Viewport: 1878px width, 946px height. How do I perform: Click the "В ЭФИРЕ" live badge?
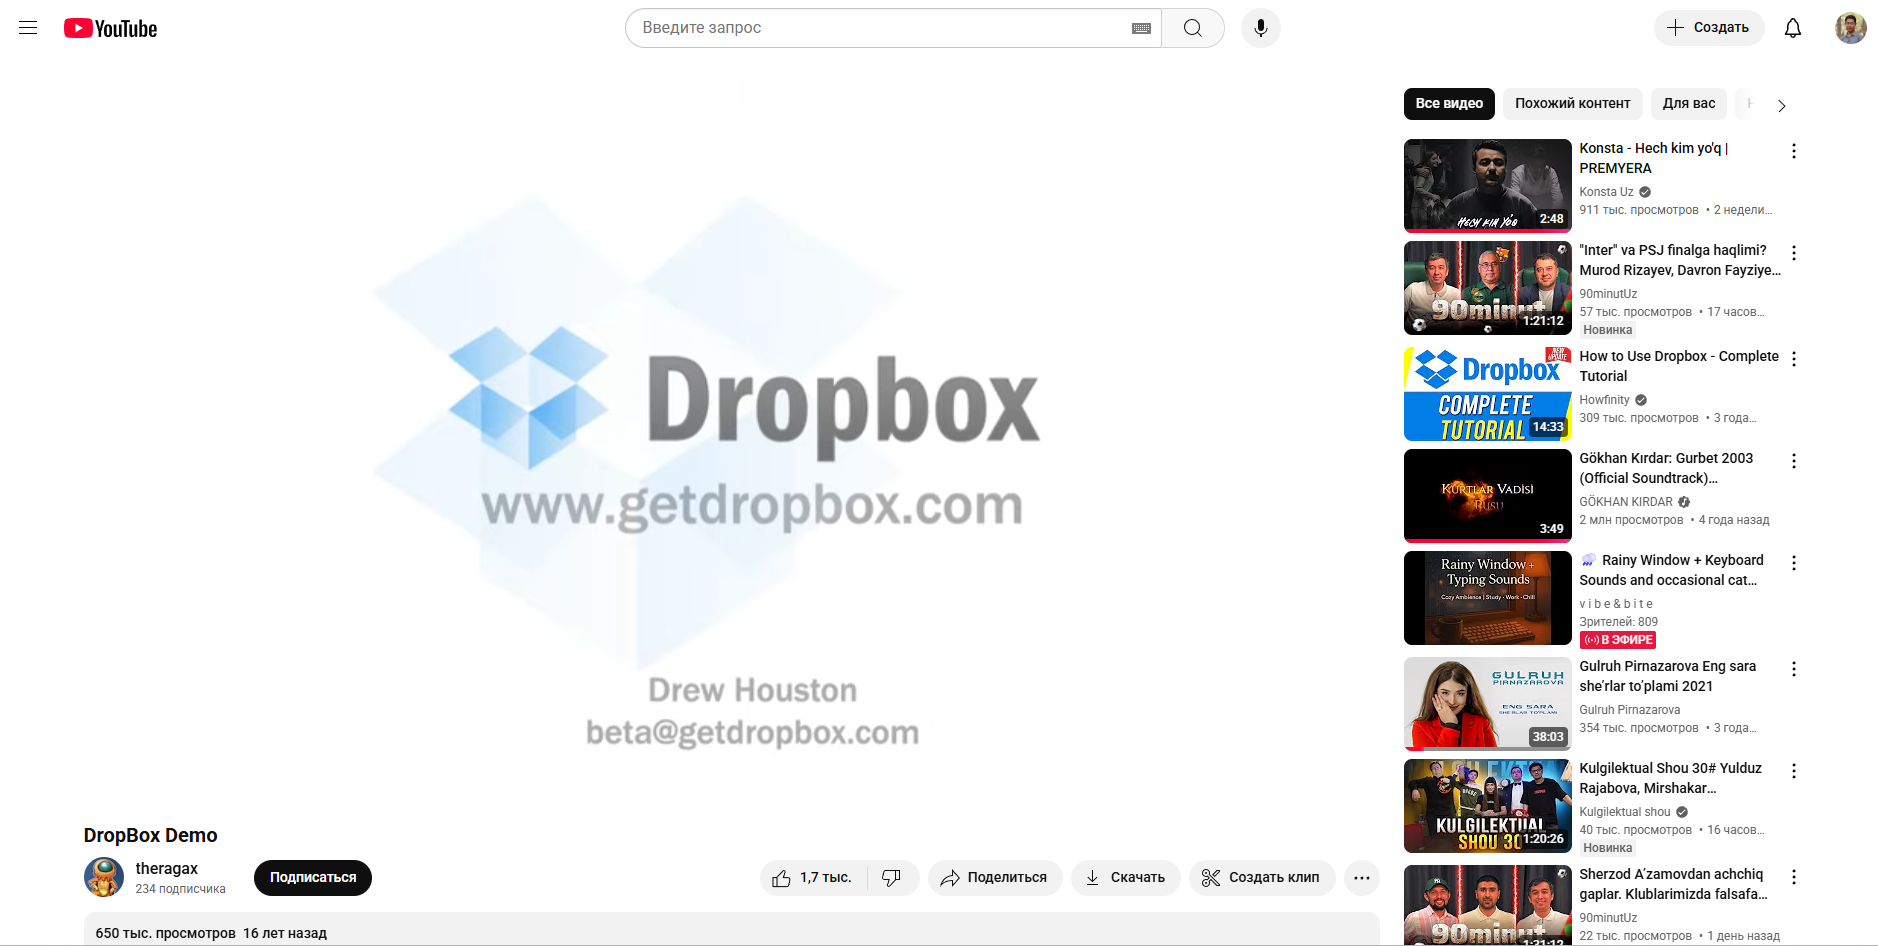pyautogui.click(x=1618, y=640)
